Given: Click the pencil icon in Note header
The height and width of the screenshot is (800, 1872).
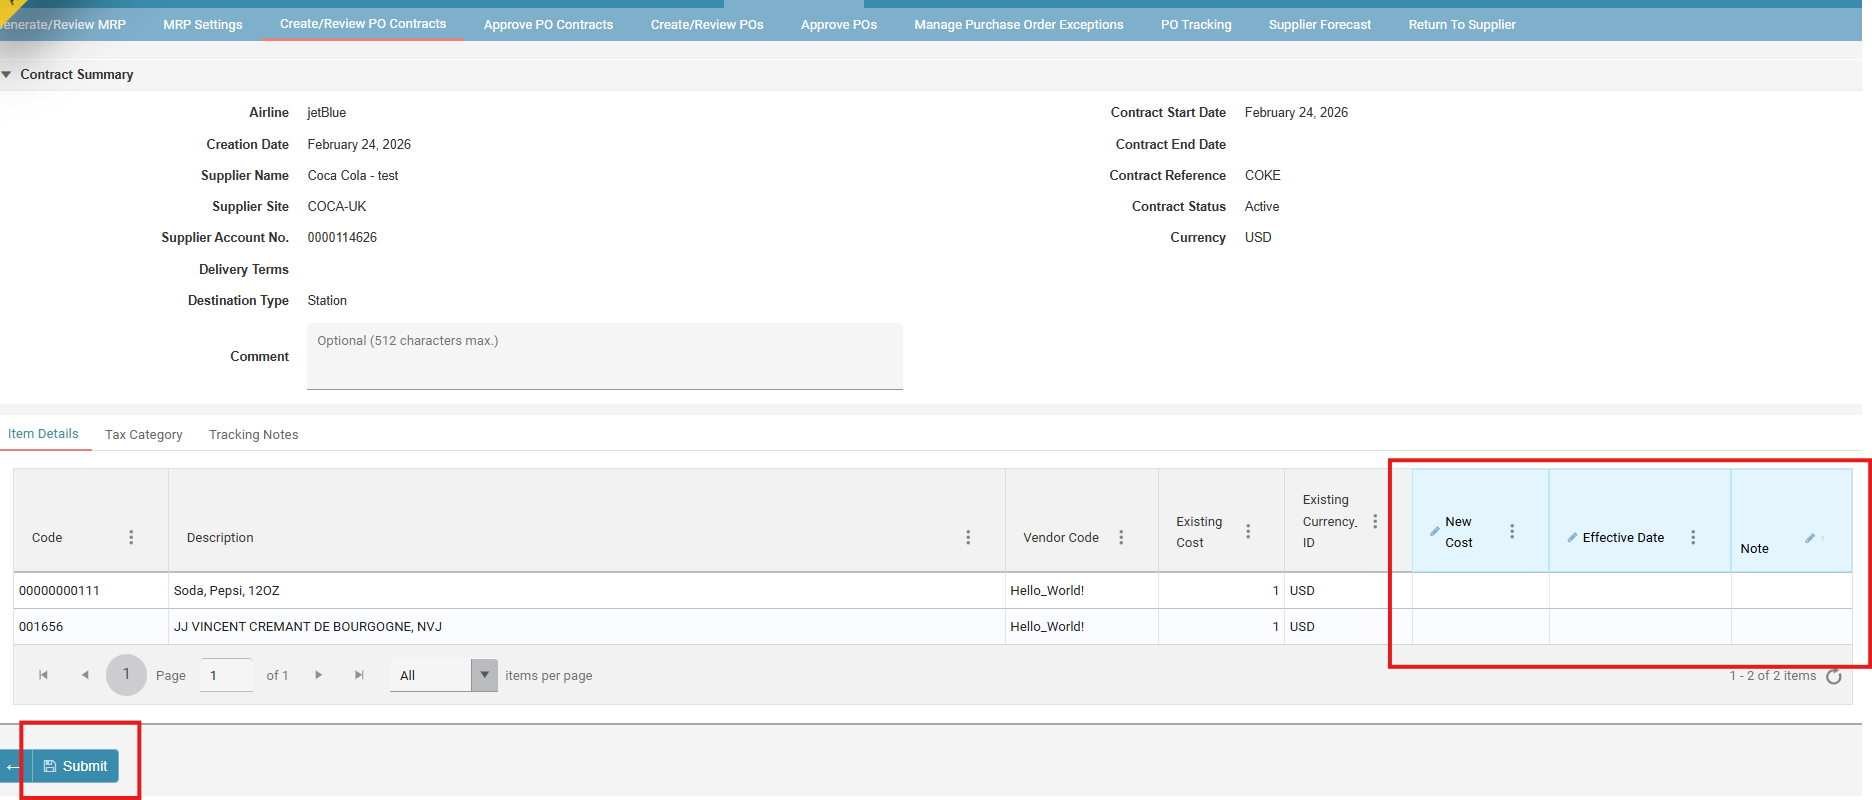Looking at the screenshot, I should (1810, 538).
